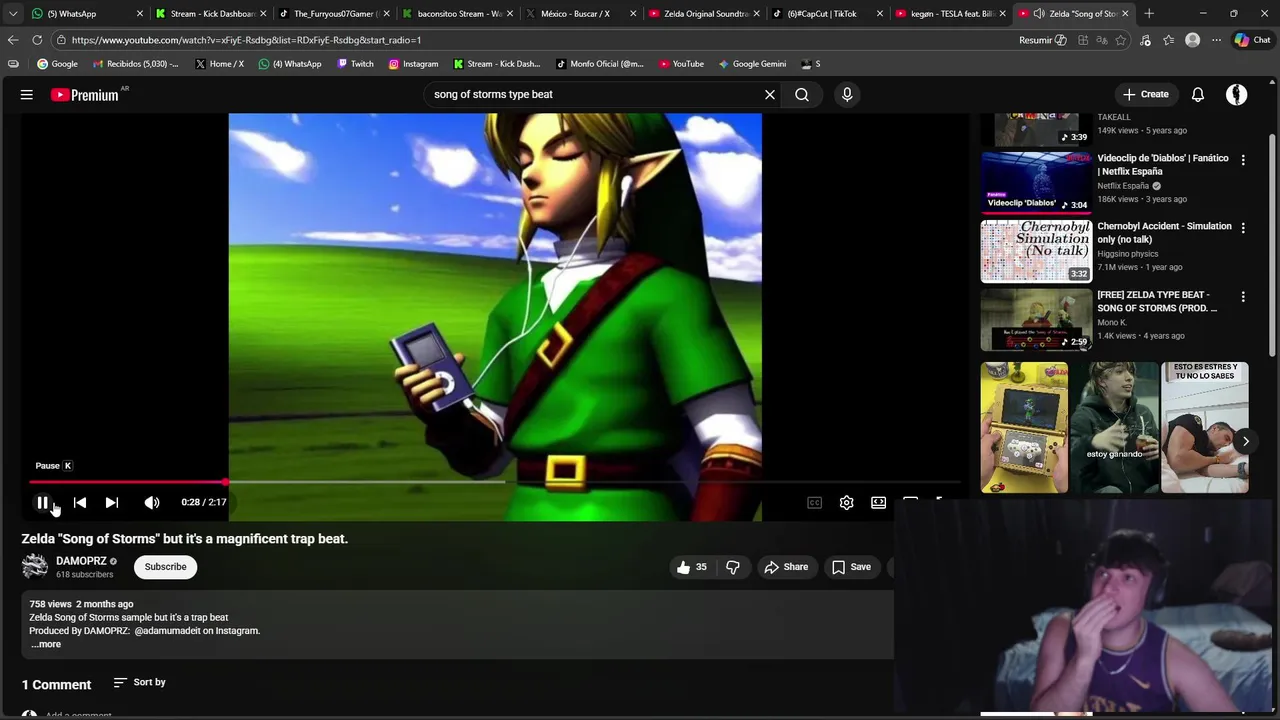Mute the video volume speaker icon
1280x720 pixels.
[x=152, y=502]
